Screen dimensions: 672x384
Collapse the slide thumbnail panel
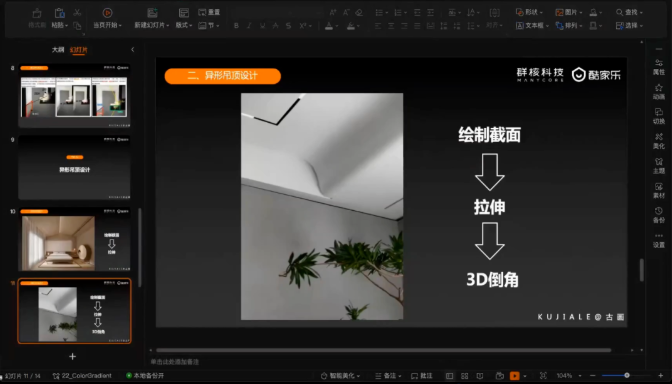pos(132,50)
